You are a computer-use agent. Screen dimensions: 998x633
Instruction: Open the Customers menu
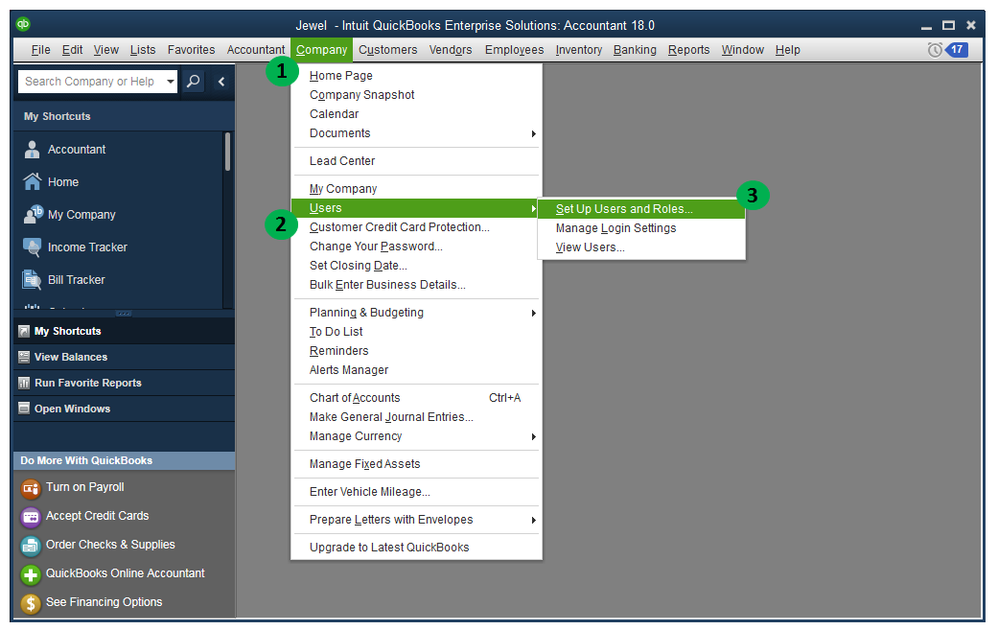[x=388, y=50]
